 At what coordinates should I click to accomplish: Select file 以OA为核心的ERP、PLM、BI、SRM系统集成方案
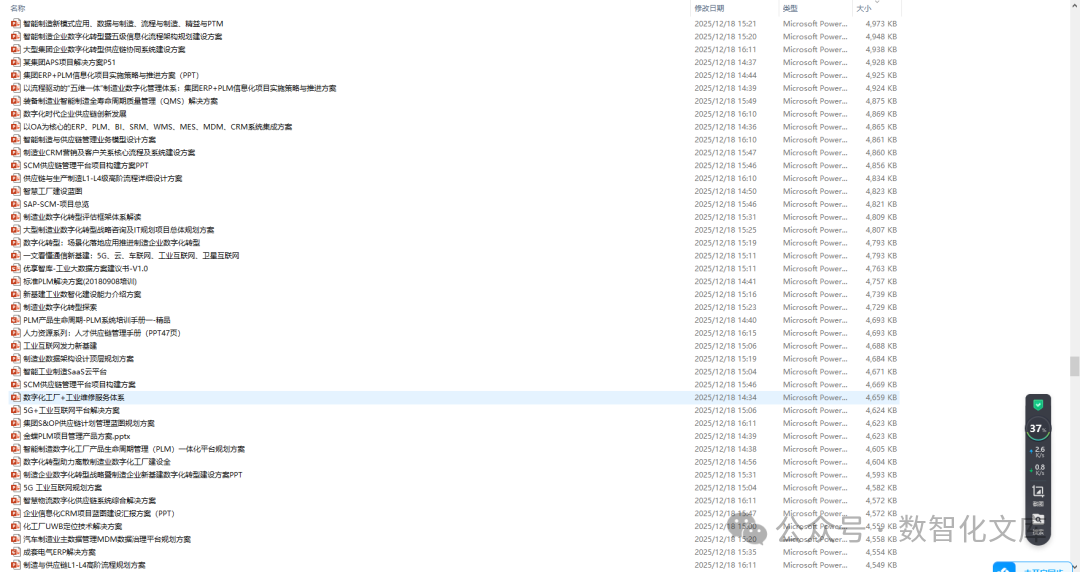point(158,127)
